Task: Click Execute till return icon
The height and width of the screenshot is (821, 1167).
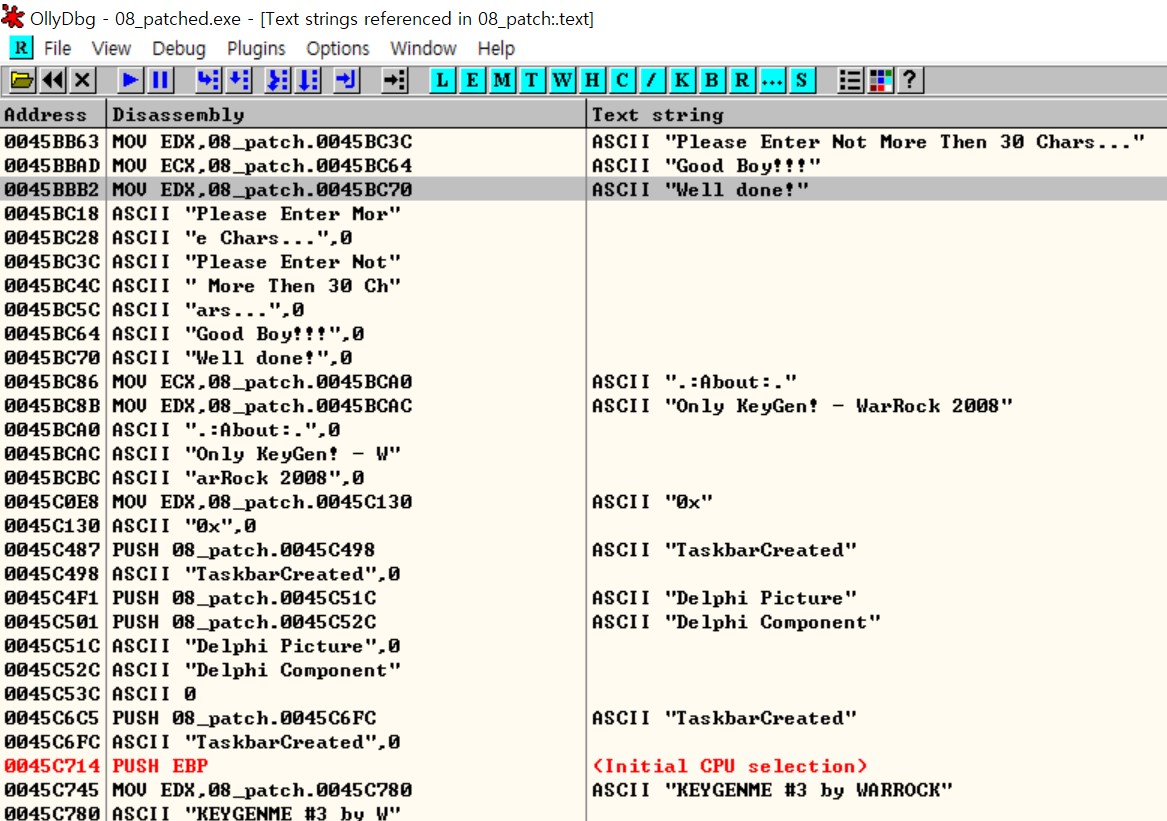Action: point(346,80)
